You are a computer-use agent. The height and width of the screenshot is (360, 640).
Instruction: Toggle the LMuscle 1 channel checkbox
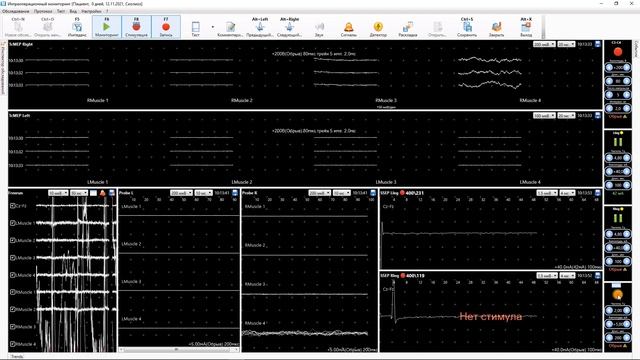click(13, 223)
